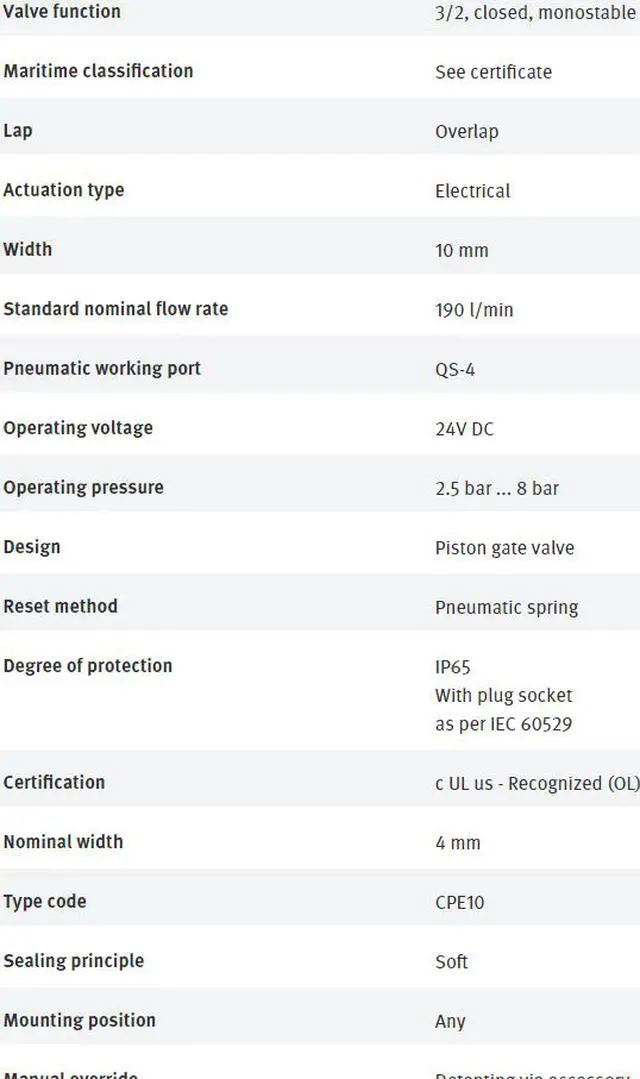The height and width of the screenshot is (1079, 640).
Task: Click the Reset method label
Action: coord(61,606)
